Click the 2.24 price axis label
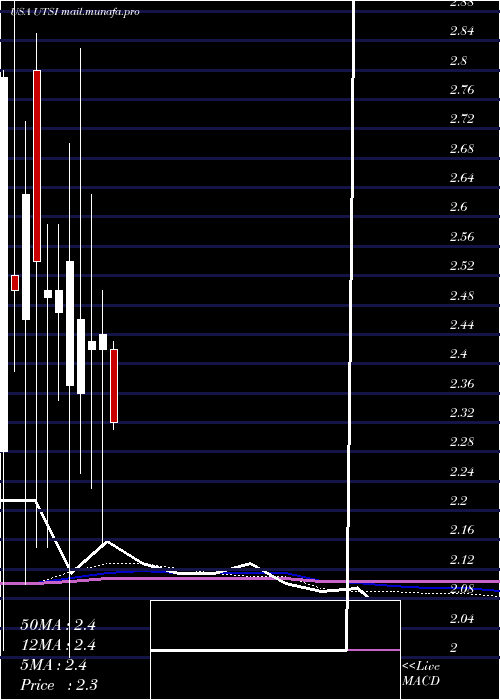500x700 pixels. (462, 471)
